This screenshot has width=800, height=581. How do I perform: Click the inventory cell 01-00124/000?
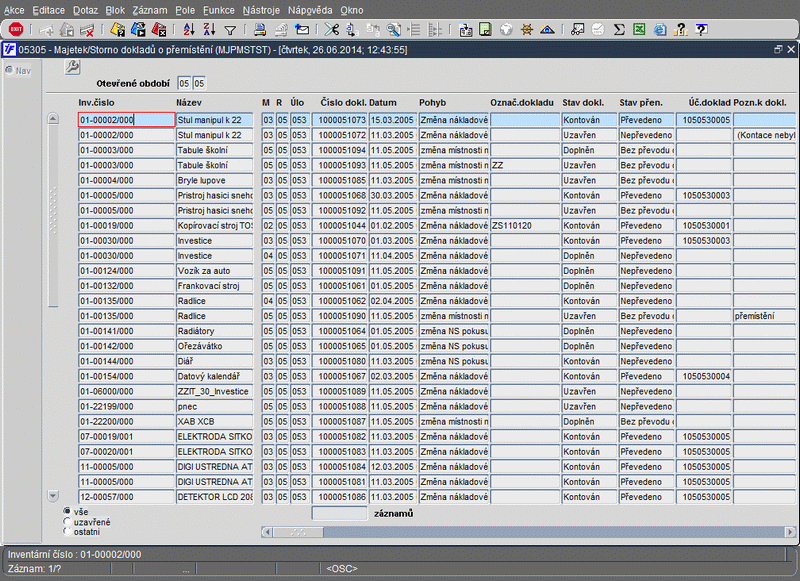click(126, 271)
